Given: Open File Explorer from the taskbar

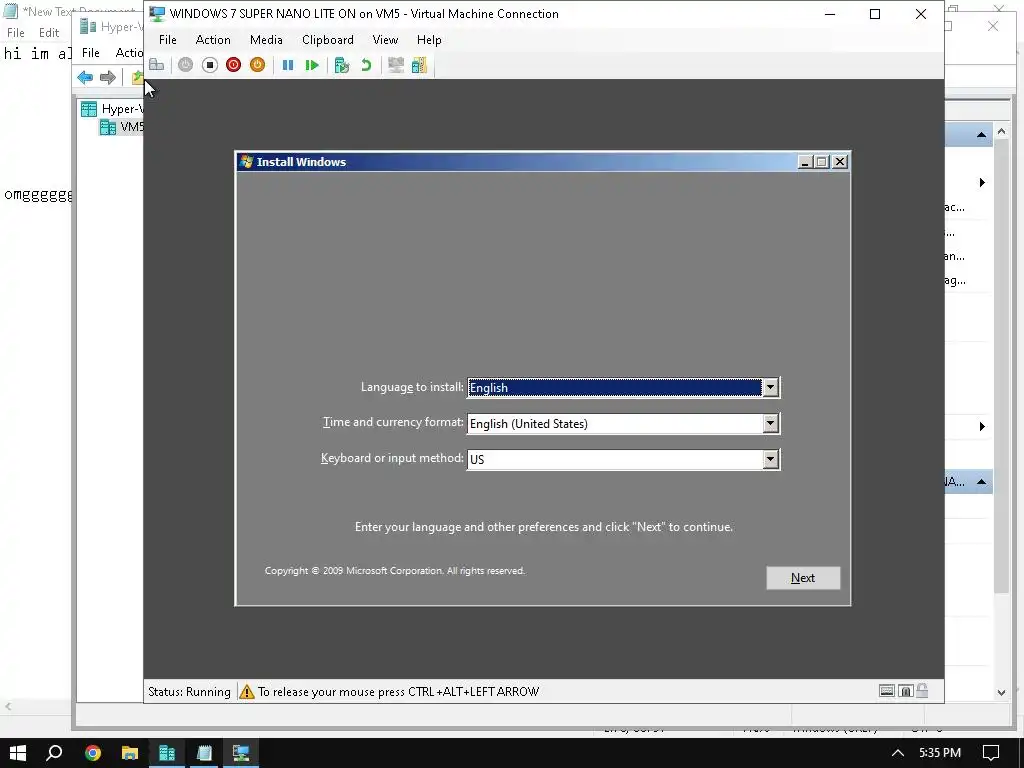Looking at the screenshot, I should [130, 753].
